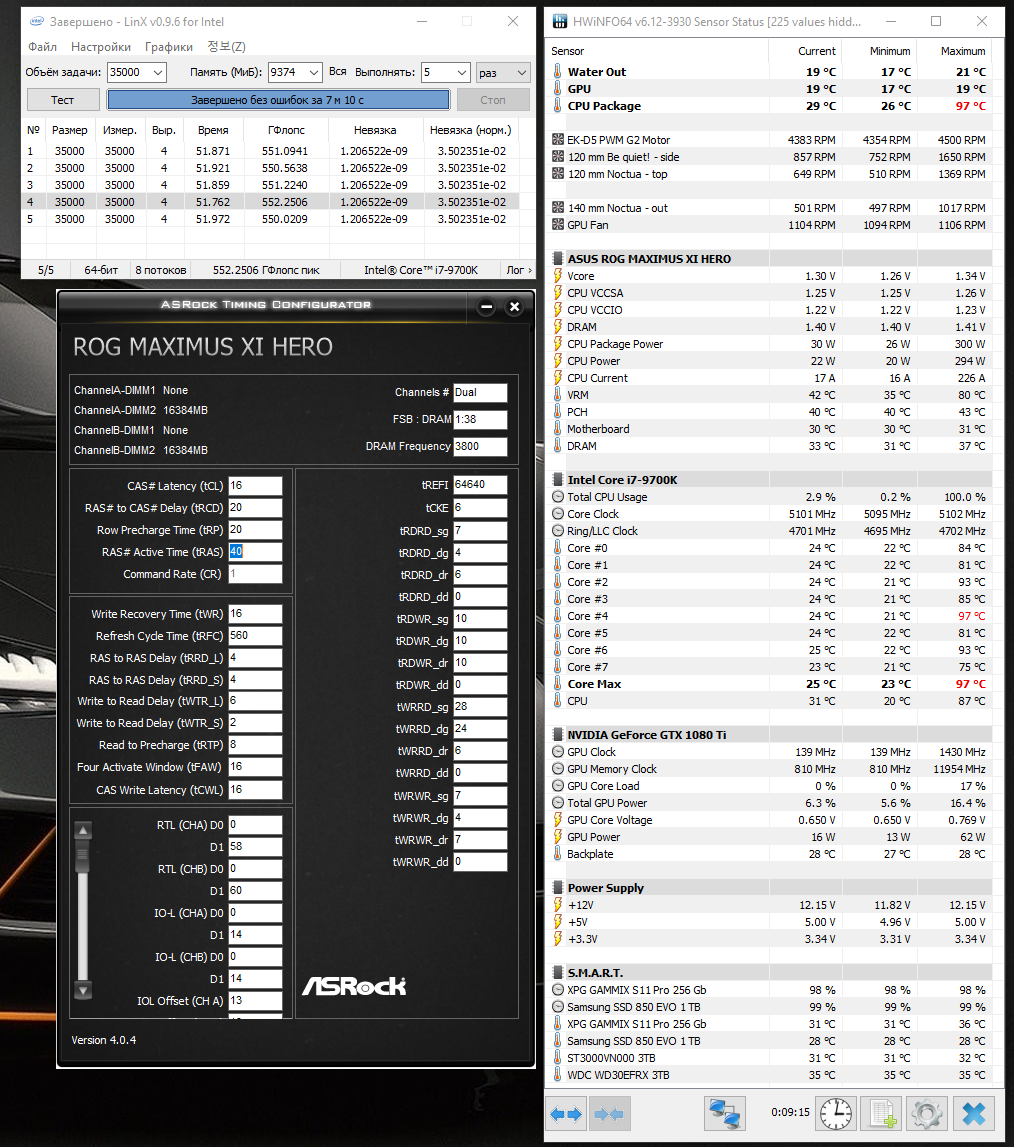Open LinX memory MiB dropdown 9374
1014x1147 pixels.
click(313, 72)
